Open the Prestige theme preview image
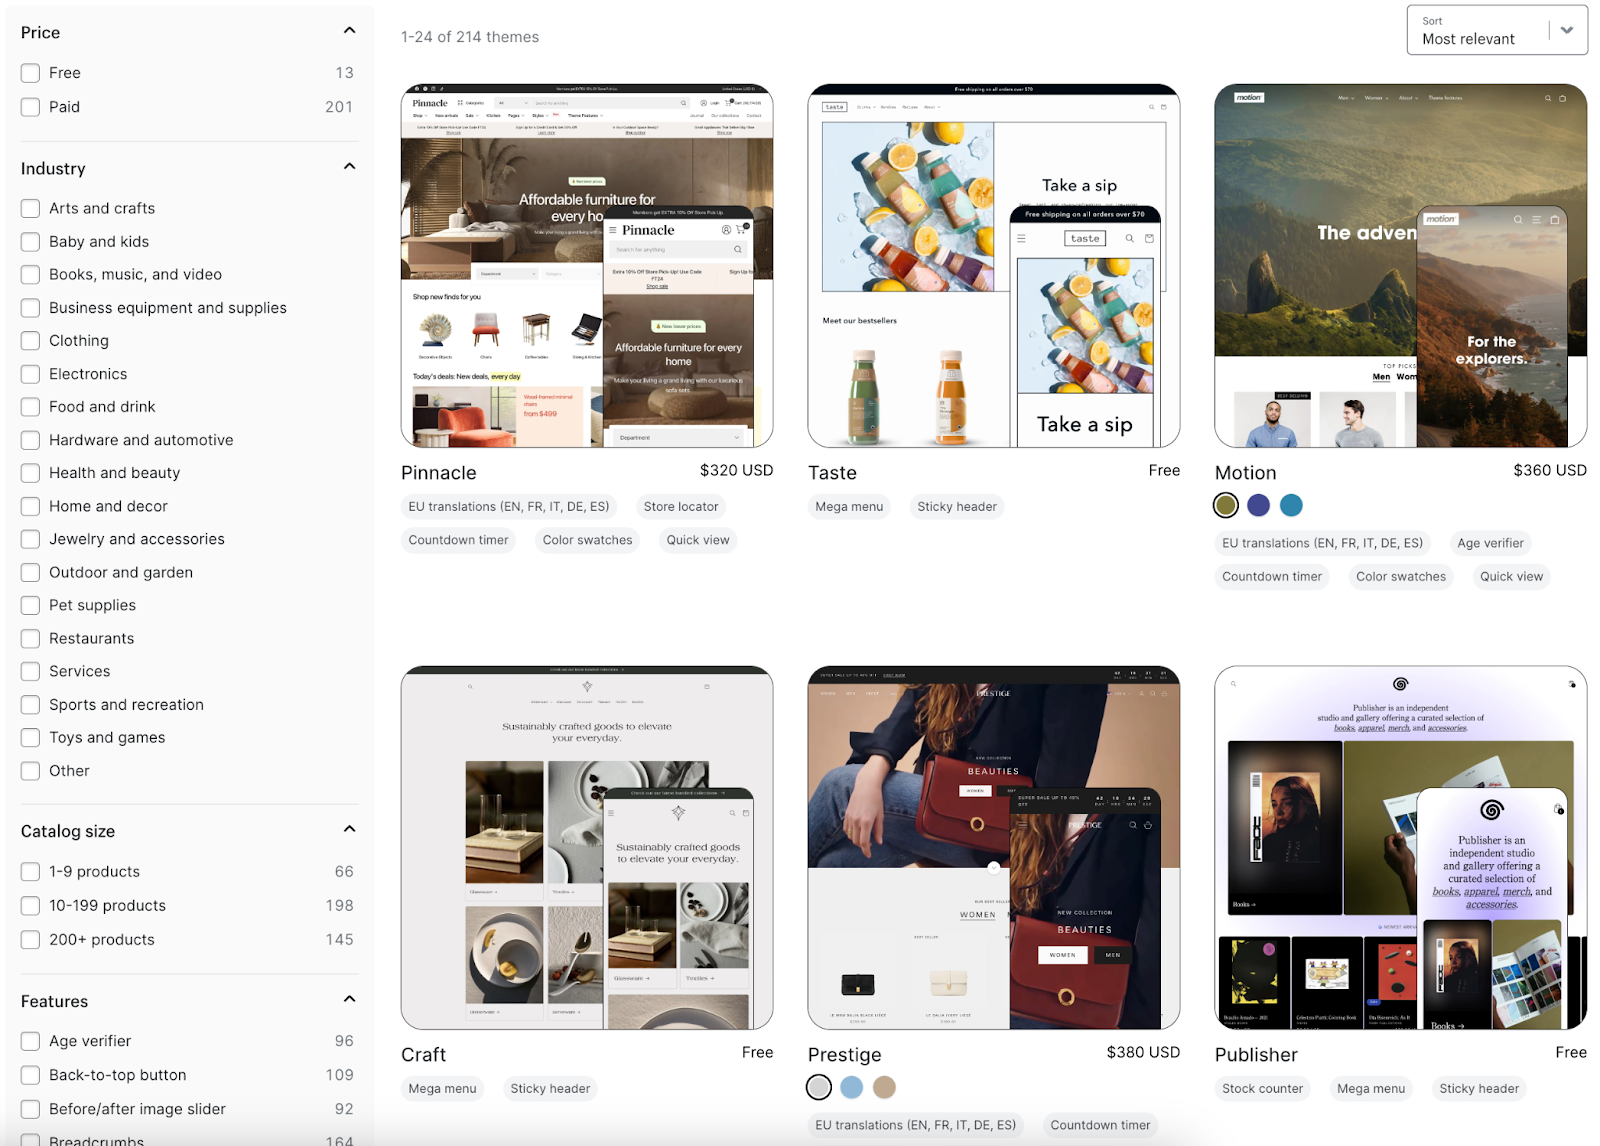 [x=994, y=848]
